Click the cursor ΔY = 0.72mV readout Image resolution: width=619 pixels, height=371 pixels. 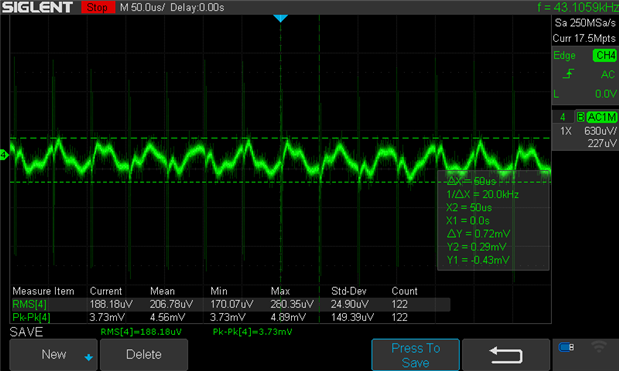pyautogui.click(x=478, y=234)
